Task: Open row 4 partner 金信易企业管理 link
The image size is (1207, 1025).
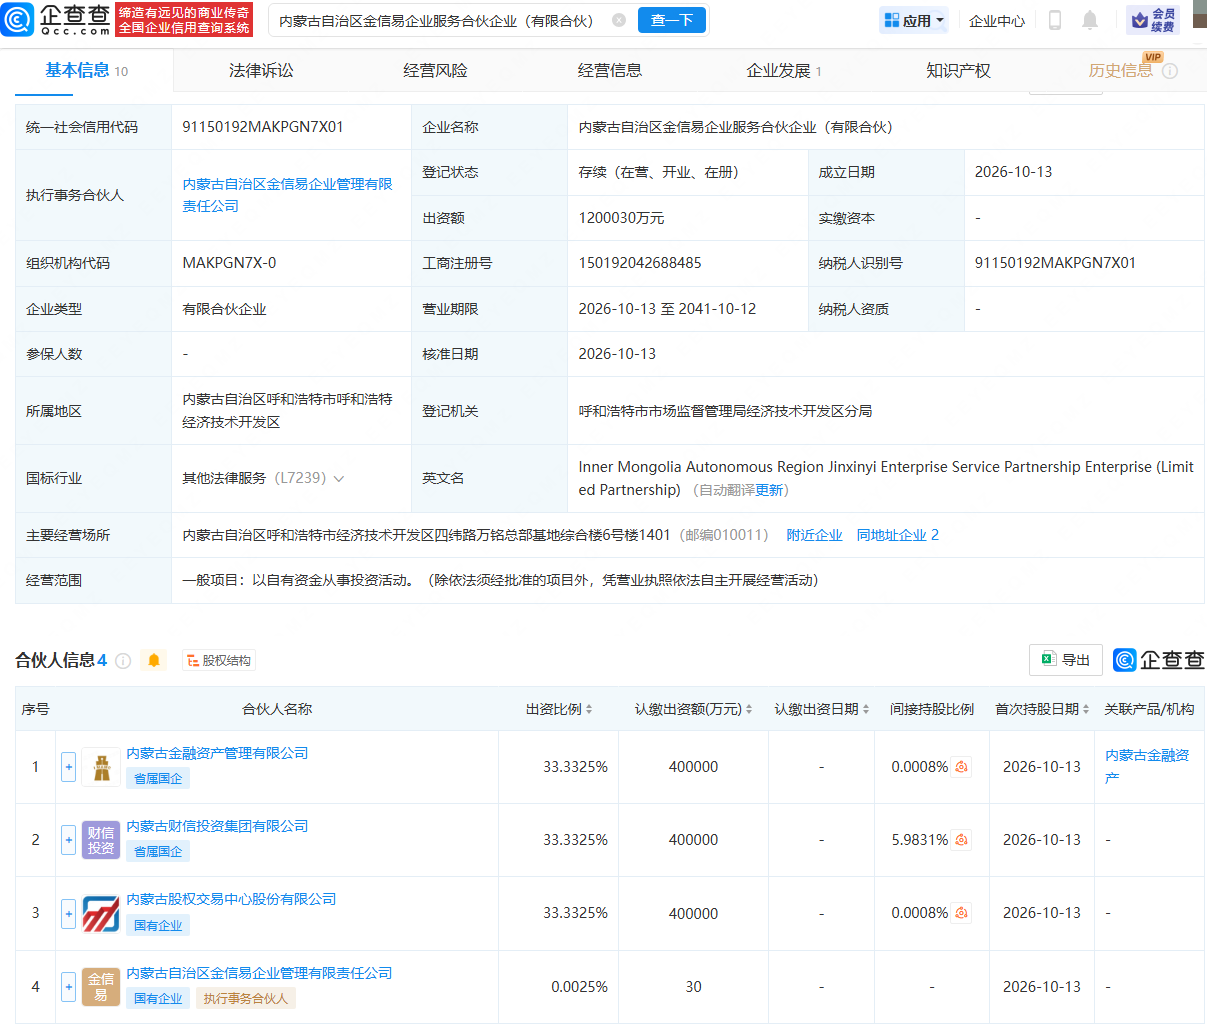Action: click(259, 973)
